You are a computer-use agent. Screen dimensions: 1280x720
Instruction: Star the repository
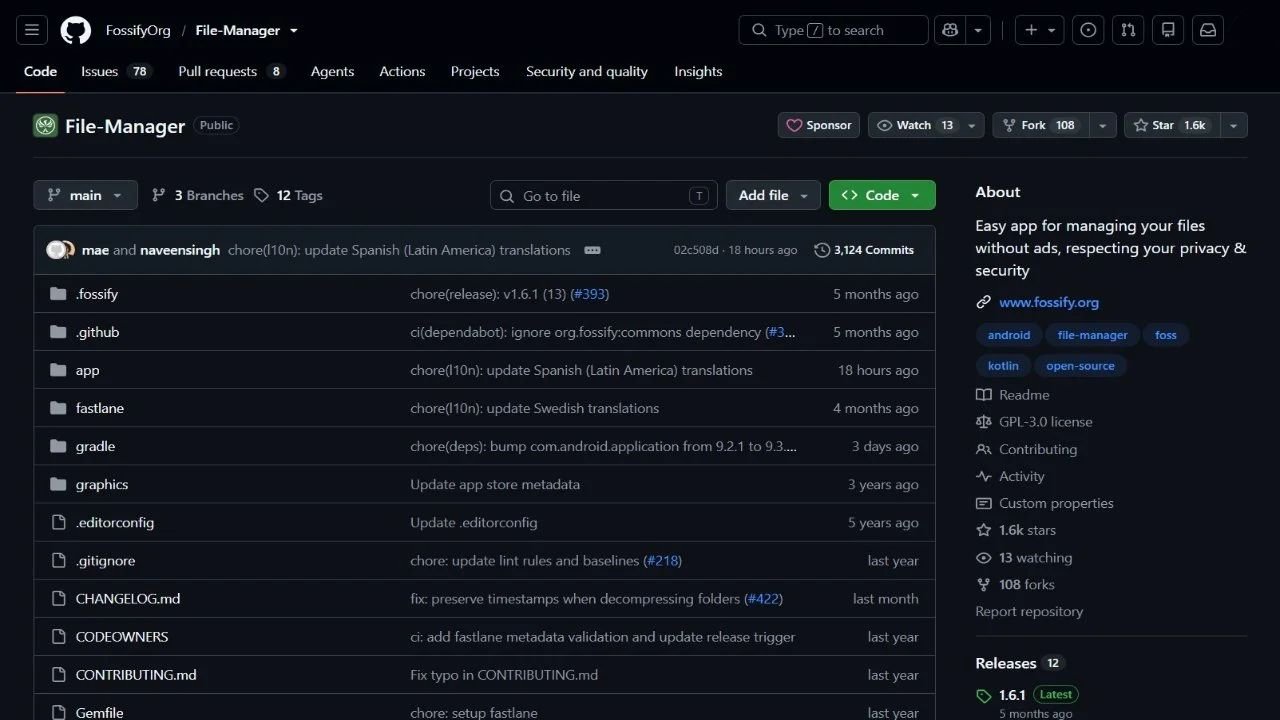click(x=1172, y=125)
